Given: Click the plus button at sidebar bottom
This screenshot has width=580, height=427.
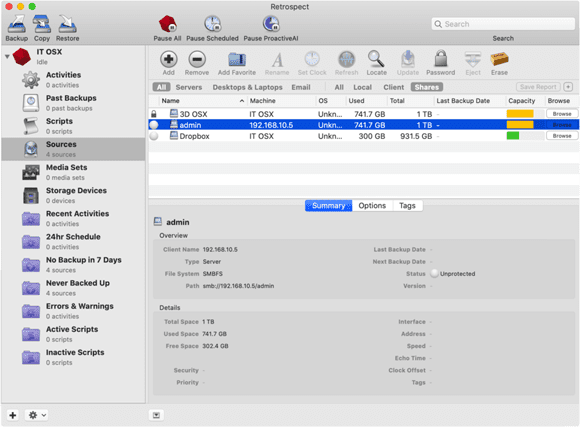Looking at the screenshot, I should coord(13,415).
